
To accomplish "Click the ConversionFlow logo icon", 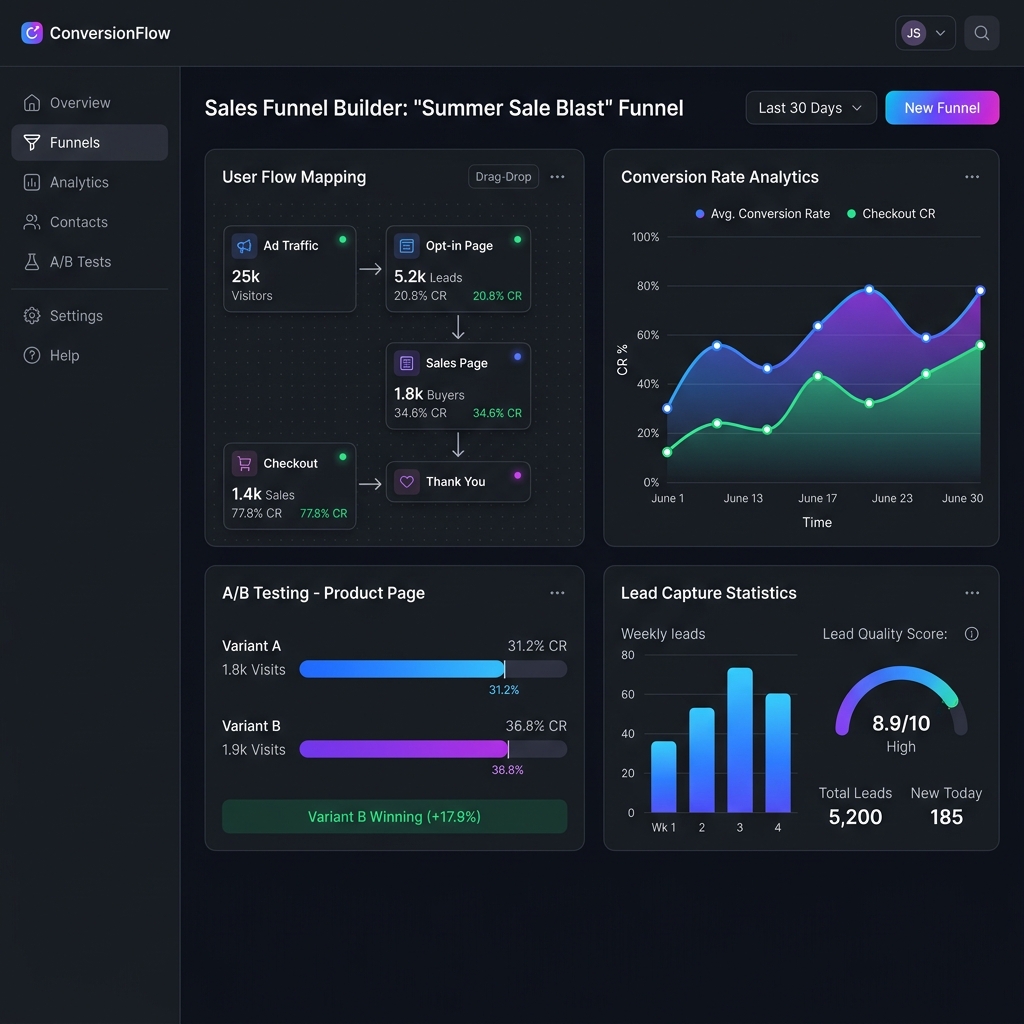I will [x=32, y=33].
